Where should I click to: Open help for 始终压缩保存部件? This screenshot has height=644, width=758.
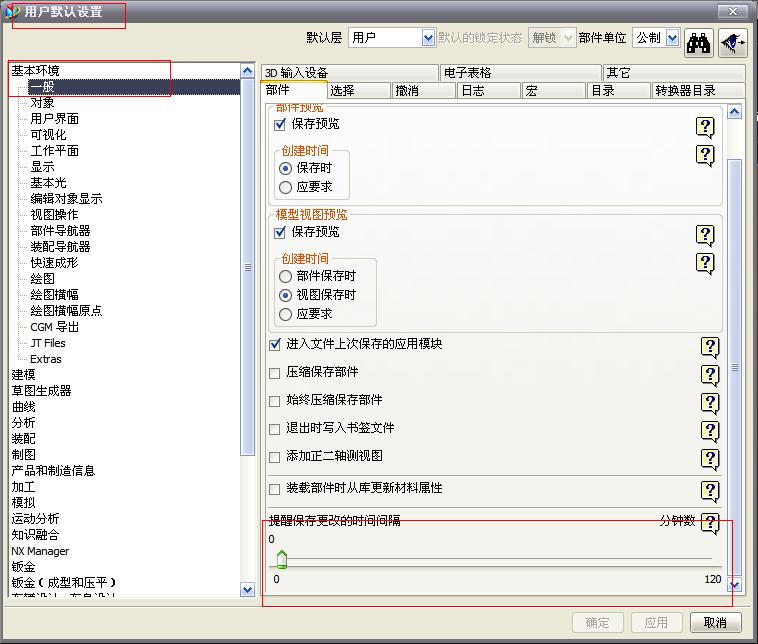[710, 404]
